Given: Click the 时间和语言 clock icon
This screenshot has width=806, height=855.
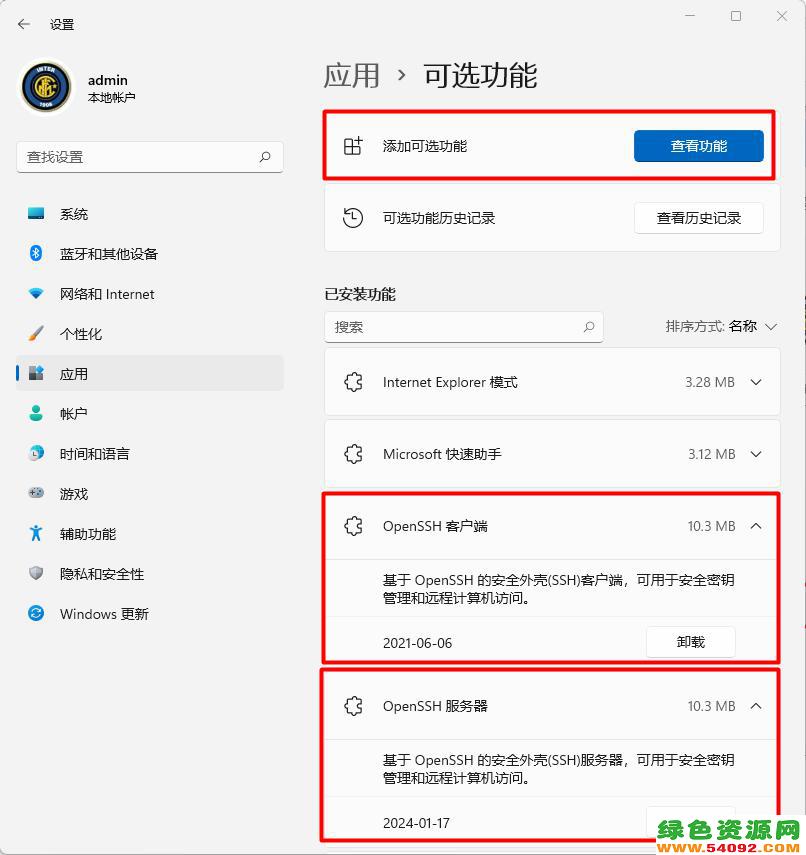Looking at the screenshot, I should click(36, 453).
